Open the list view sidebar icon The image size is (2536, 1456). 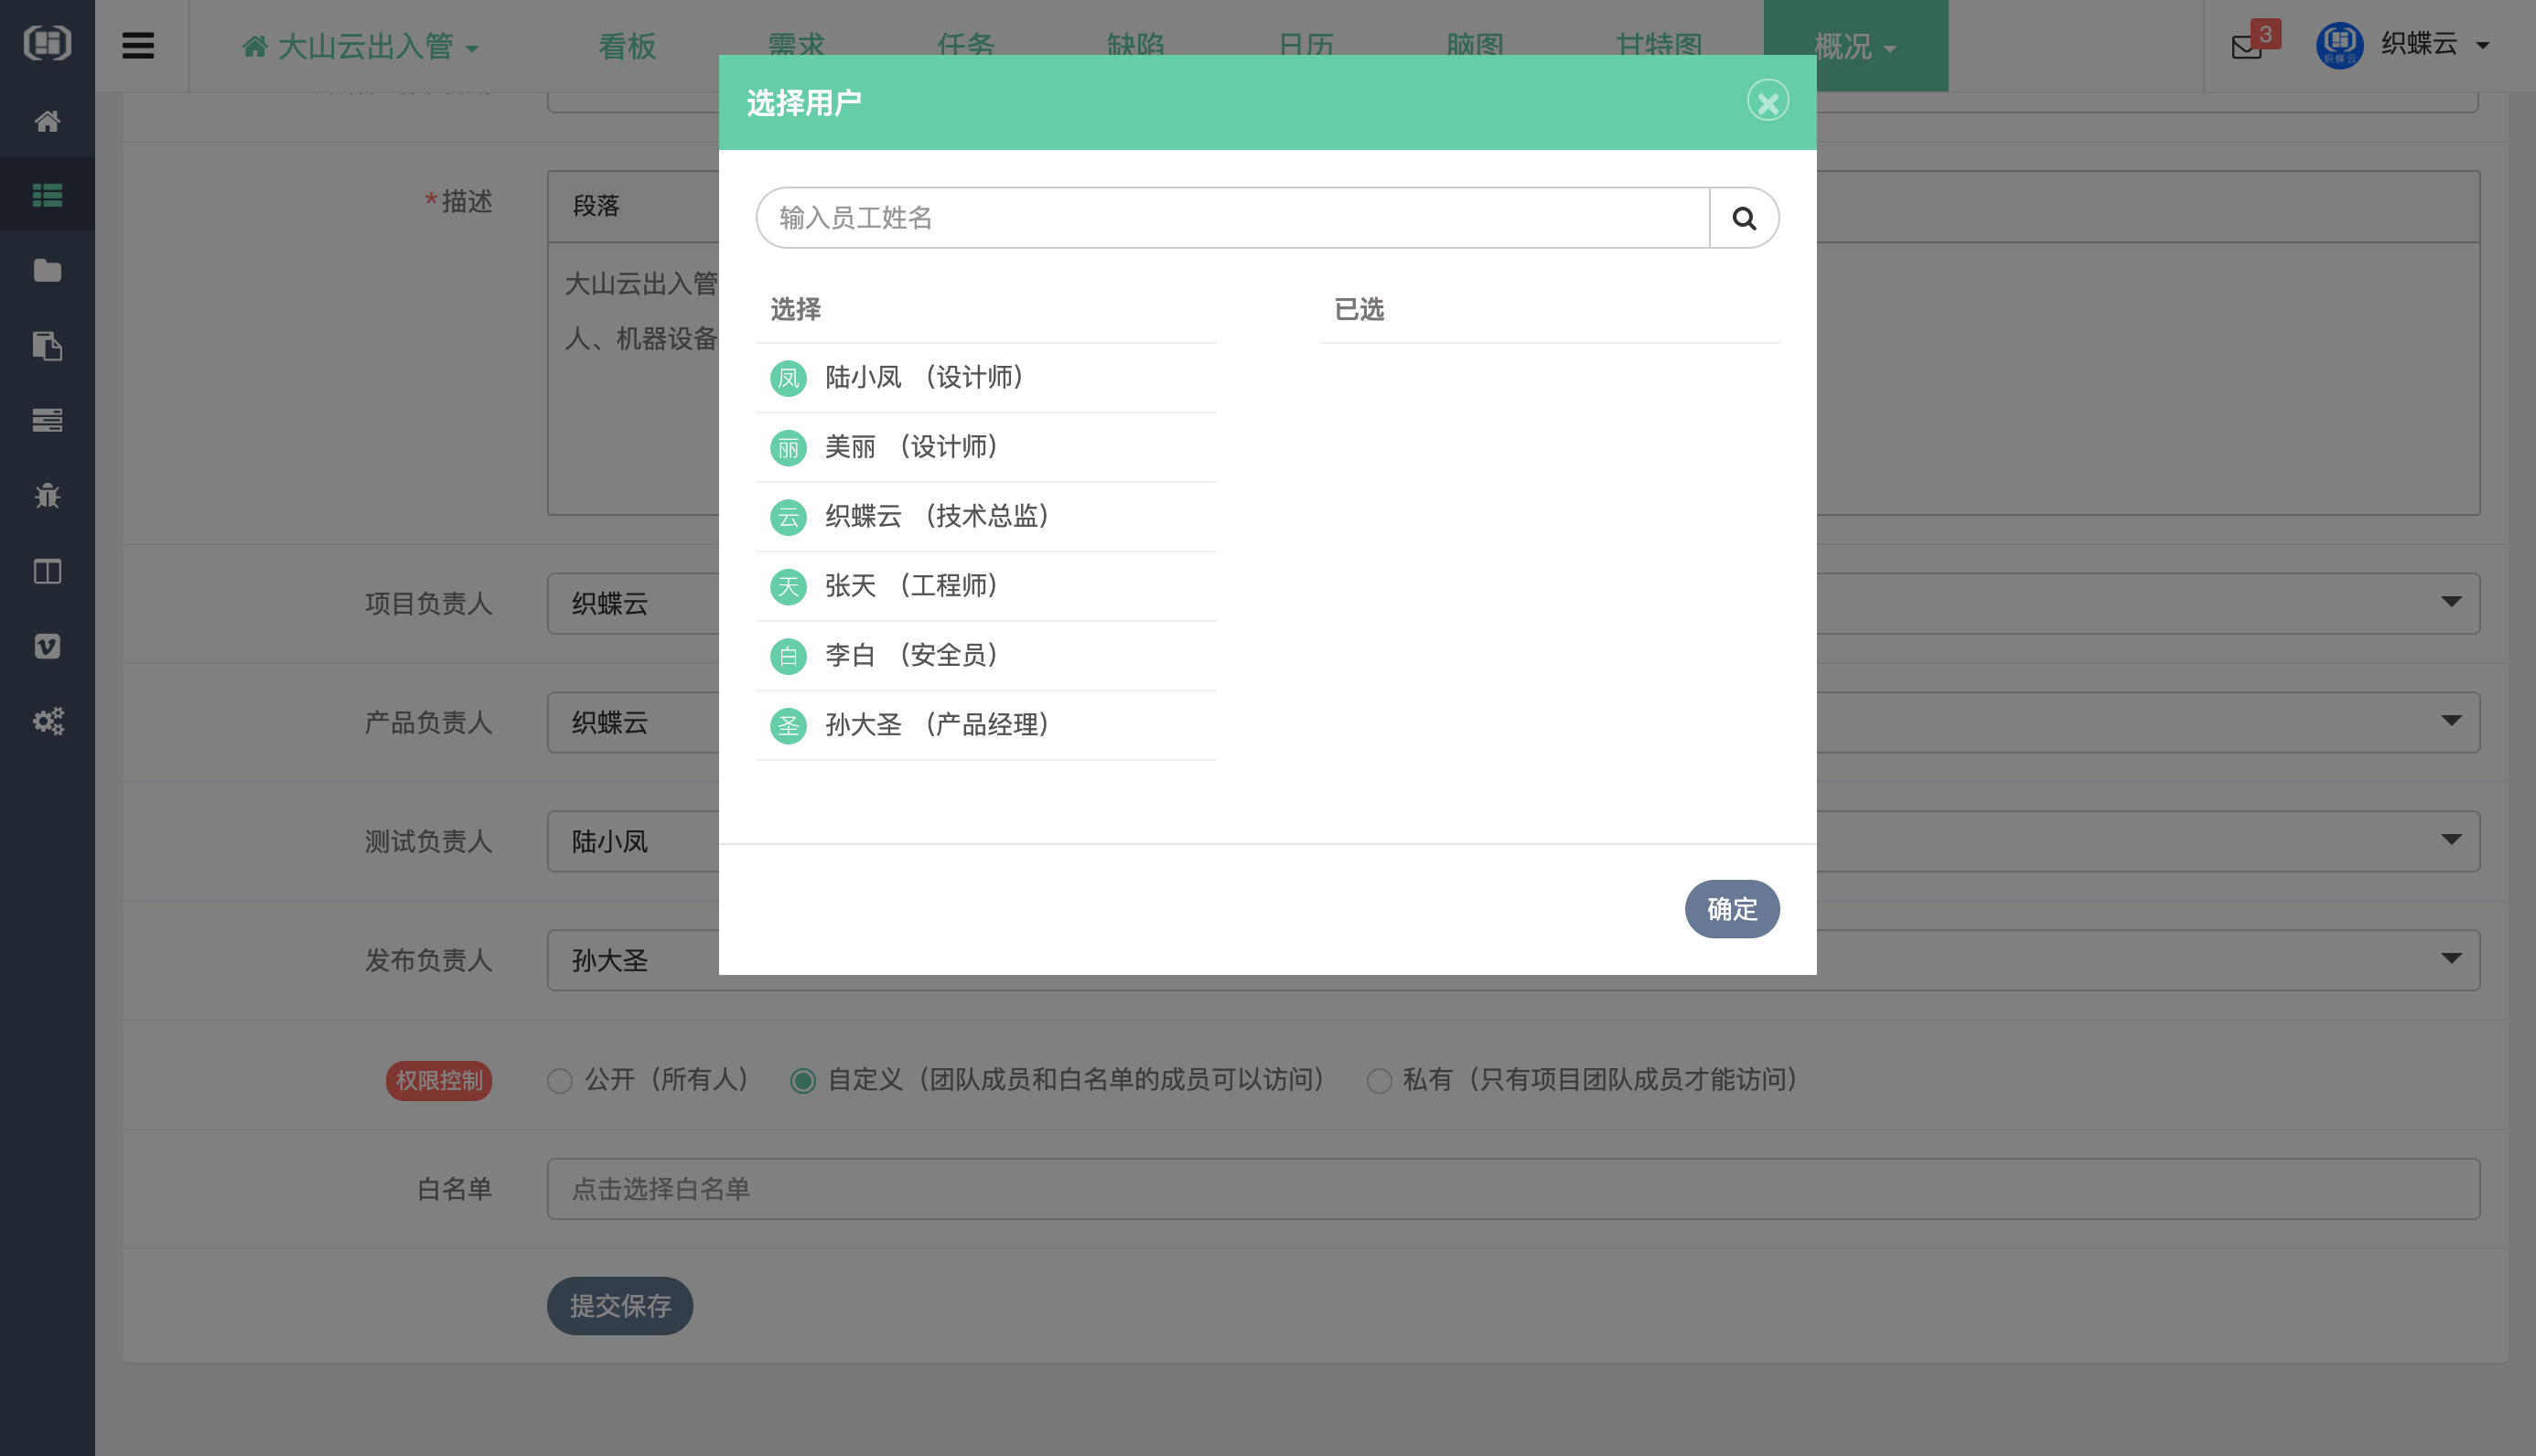47,195
